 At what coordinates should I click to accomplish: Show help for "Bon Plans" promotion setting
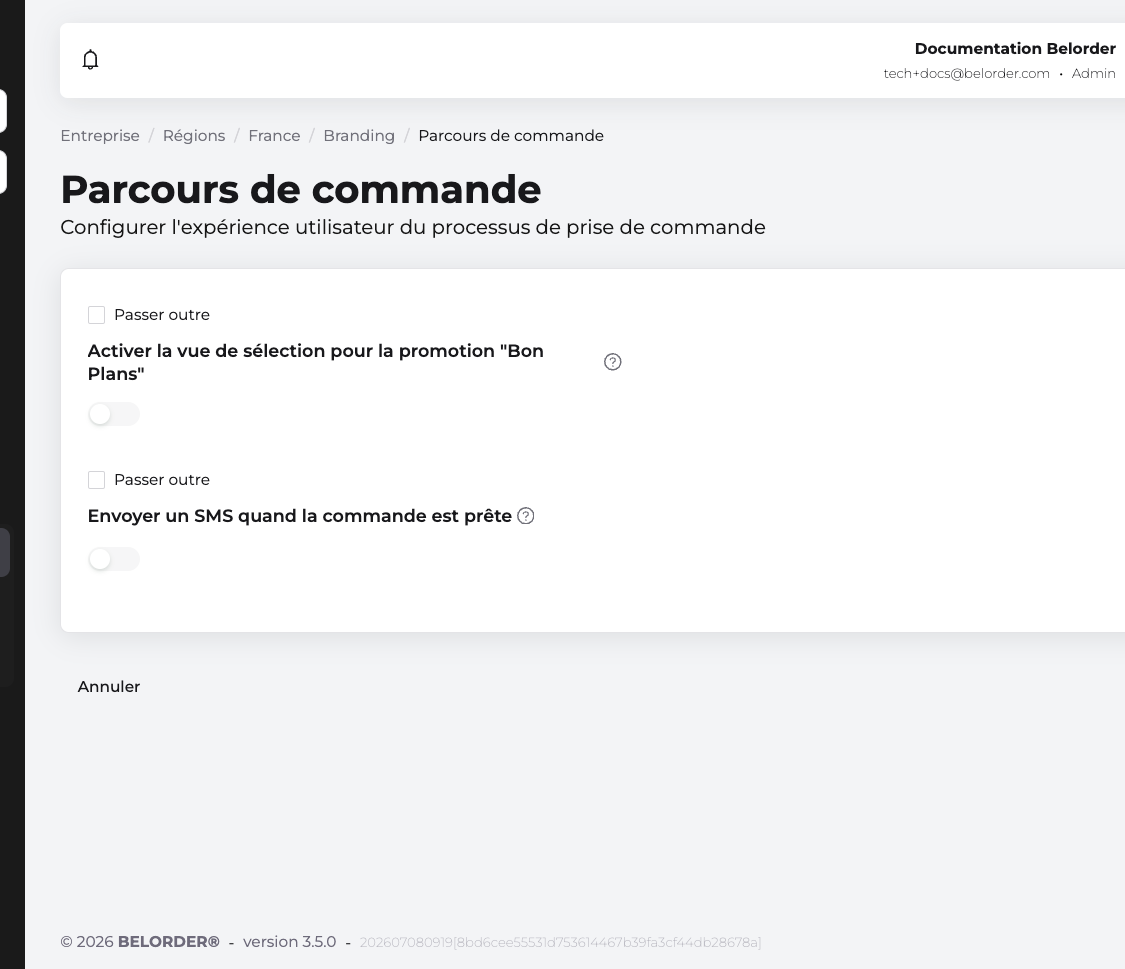[612, 362]
